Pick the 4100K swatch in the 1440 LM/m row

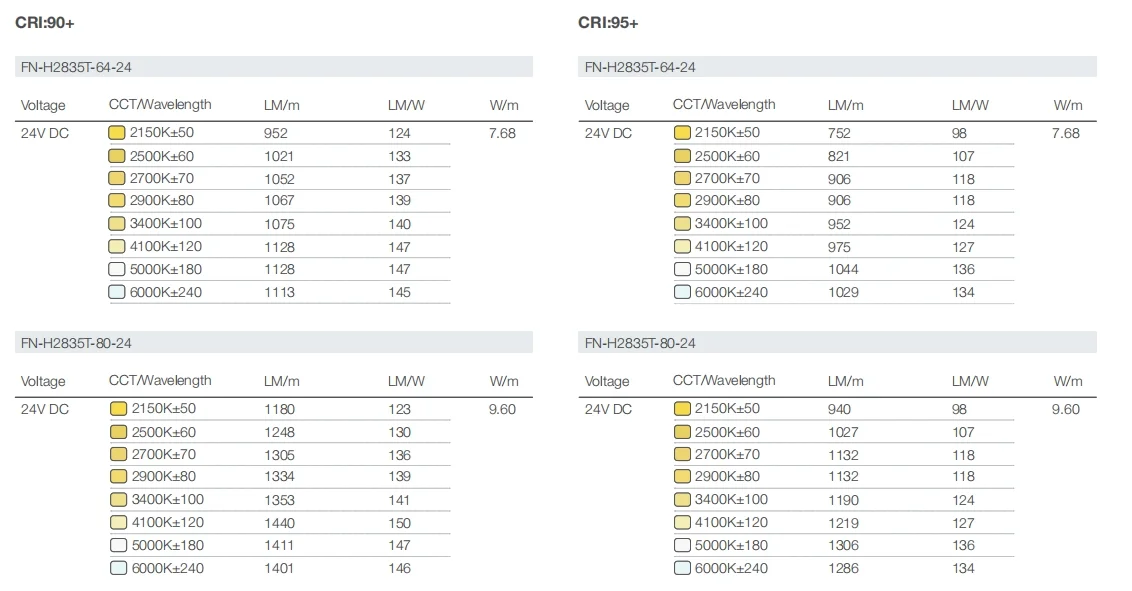[117, 522]
